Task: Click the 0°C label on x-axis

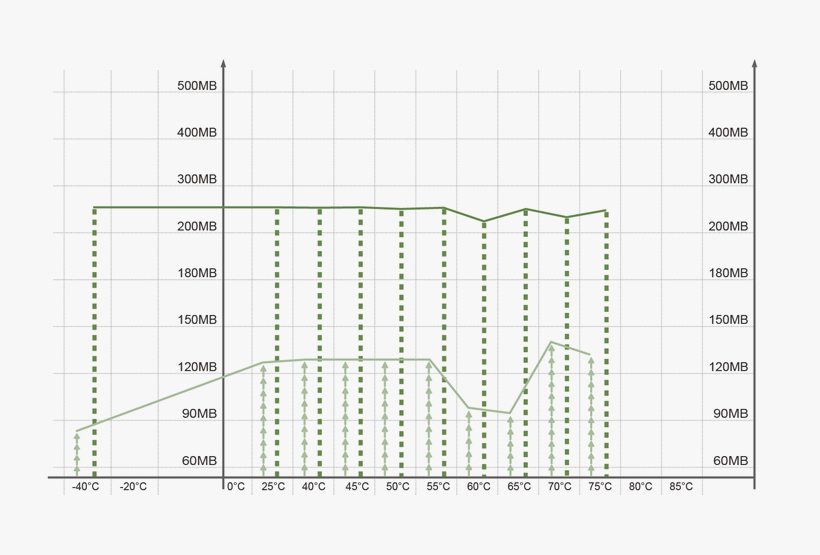Action: pos(236,487)
